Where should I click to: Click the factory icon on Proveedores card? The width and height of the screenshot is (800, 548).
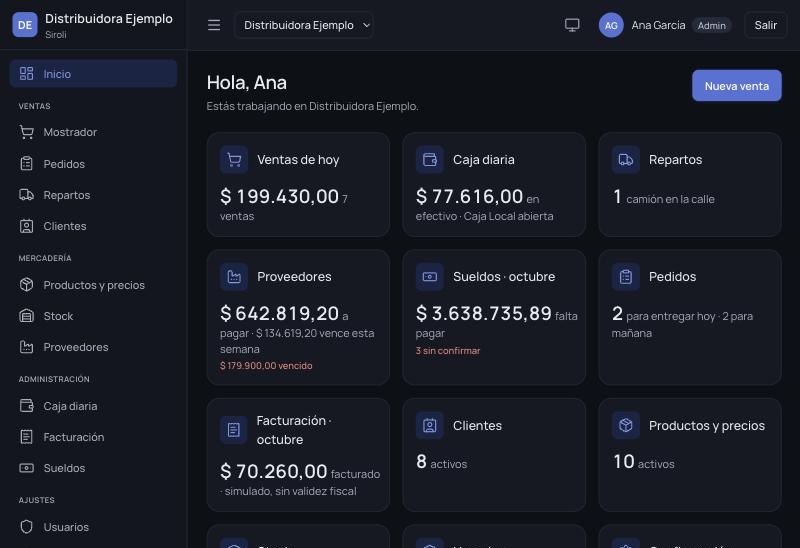pyautogui.click(x=234, y=277)
